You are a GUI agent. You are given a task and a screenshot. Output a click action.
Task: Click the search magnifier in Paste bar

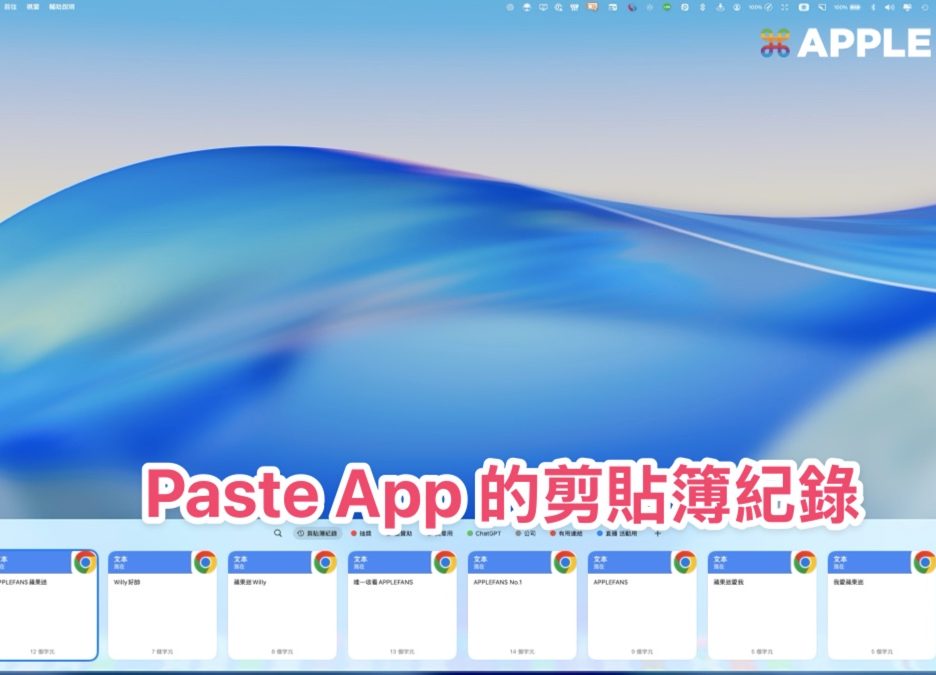tap(278, 534)
